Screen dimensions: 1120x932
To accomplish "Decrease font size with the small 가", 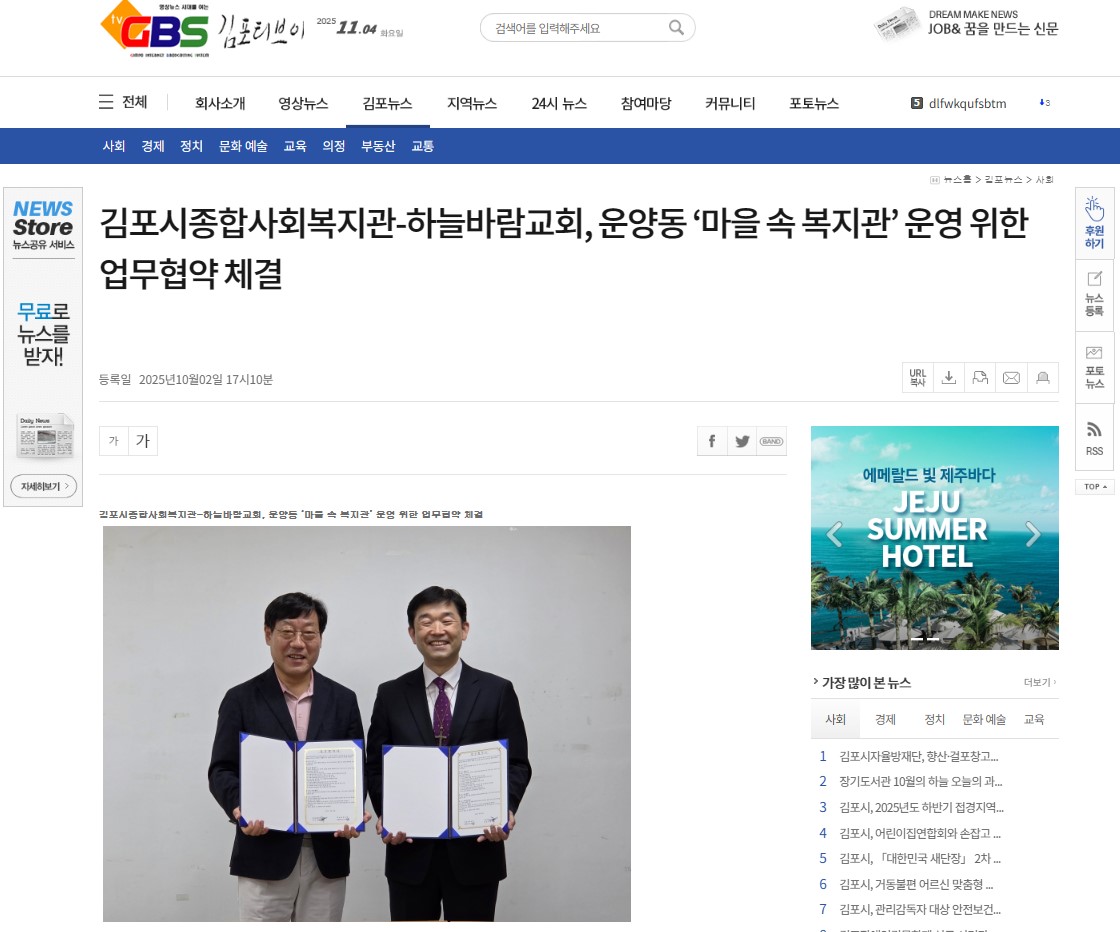I will point(114,441).
